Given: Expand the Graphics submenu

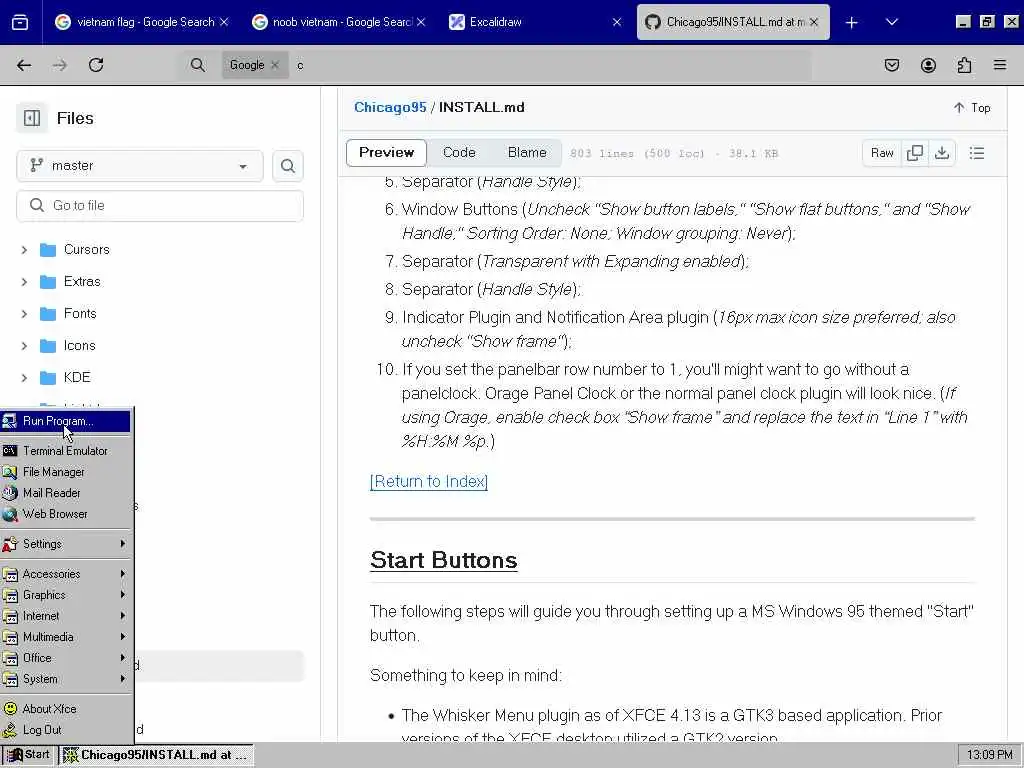Looking at the screenshot, I should click(x=66, y=595).
